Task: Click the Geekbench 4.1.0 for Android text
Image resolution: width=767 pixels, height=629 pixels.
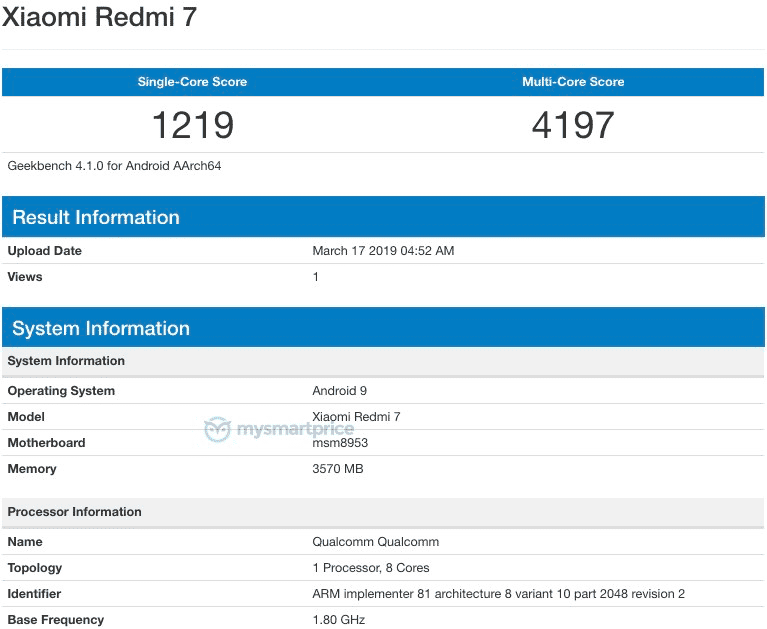Action: point(114,166)
